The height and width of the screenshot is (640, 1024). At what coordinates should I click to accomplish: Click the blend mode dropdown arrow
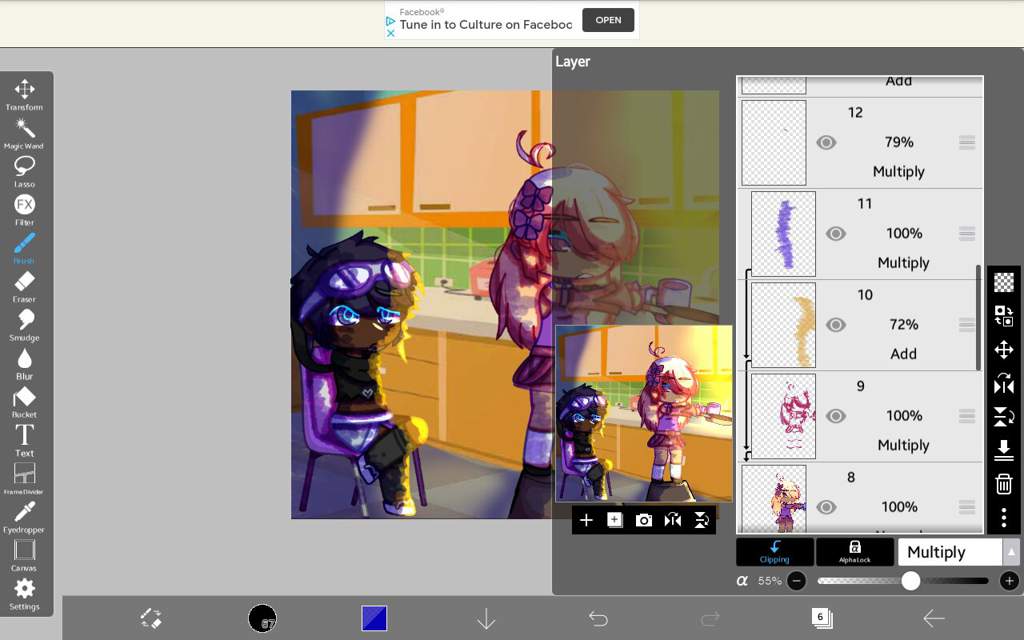click(x=1011, y=552)
